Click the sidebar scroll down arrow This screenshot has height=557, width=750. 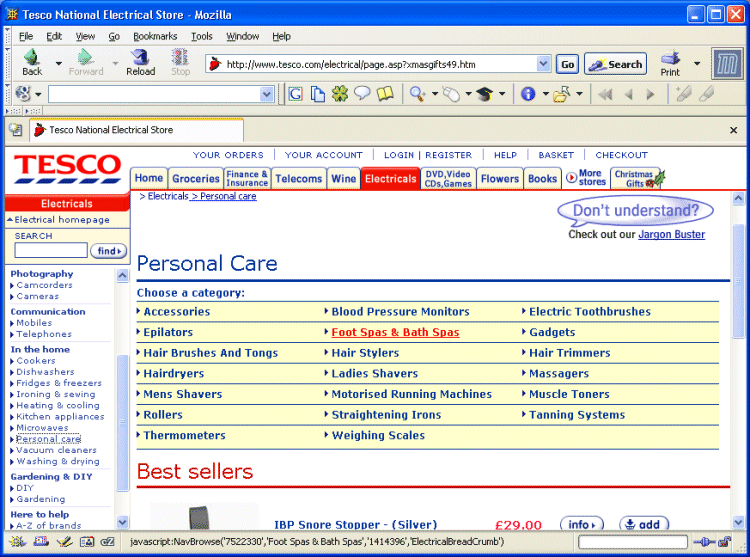tap(122, 522)
